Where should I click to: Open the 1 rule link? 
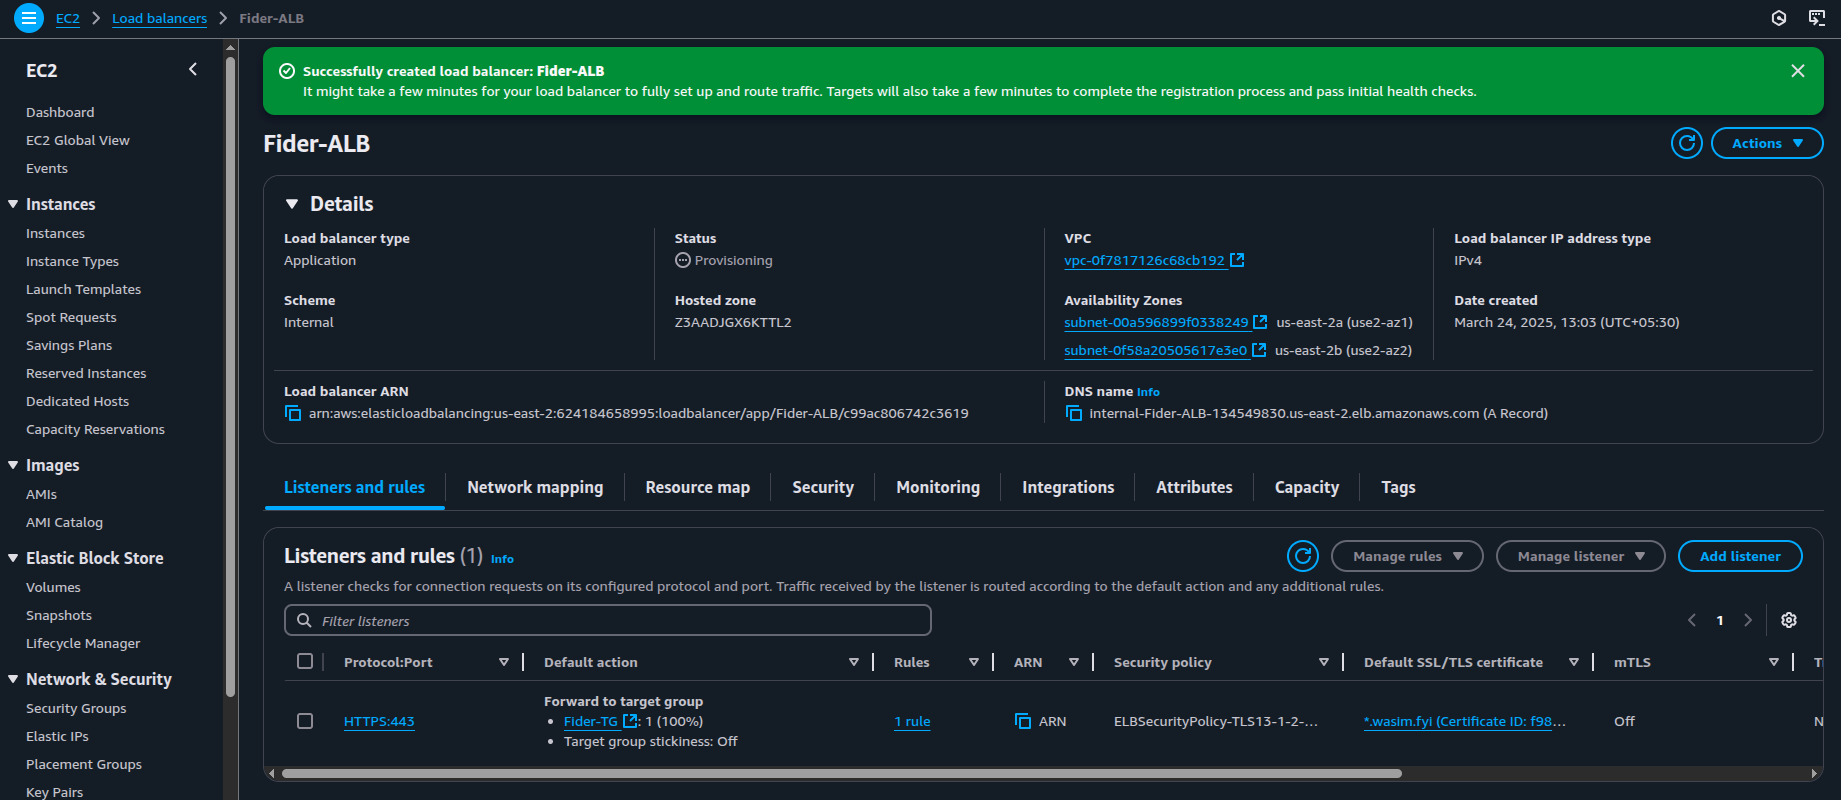point(912,721)
